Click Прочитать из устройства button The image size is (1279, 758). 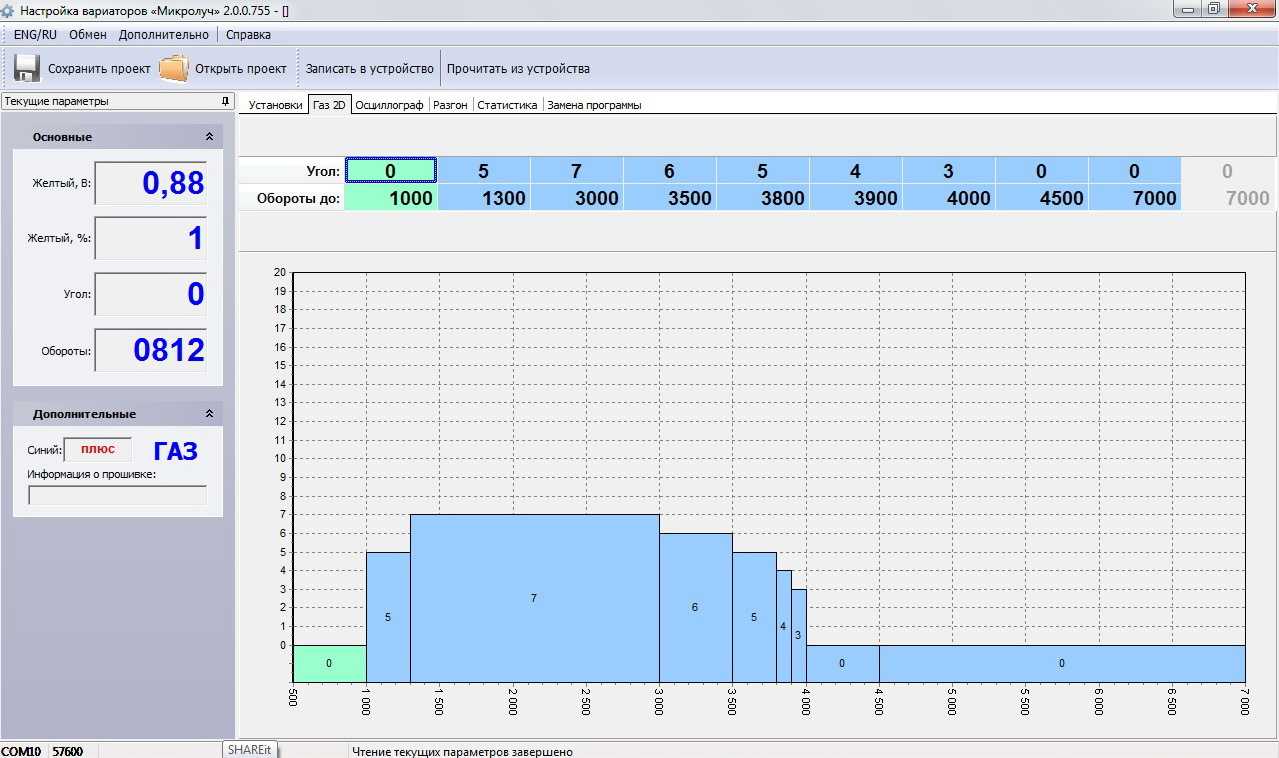point(518,69)
